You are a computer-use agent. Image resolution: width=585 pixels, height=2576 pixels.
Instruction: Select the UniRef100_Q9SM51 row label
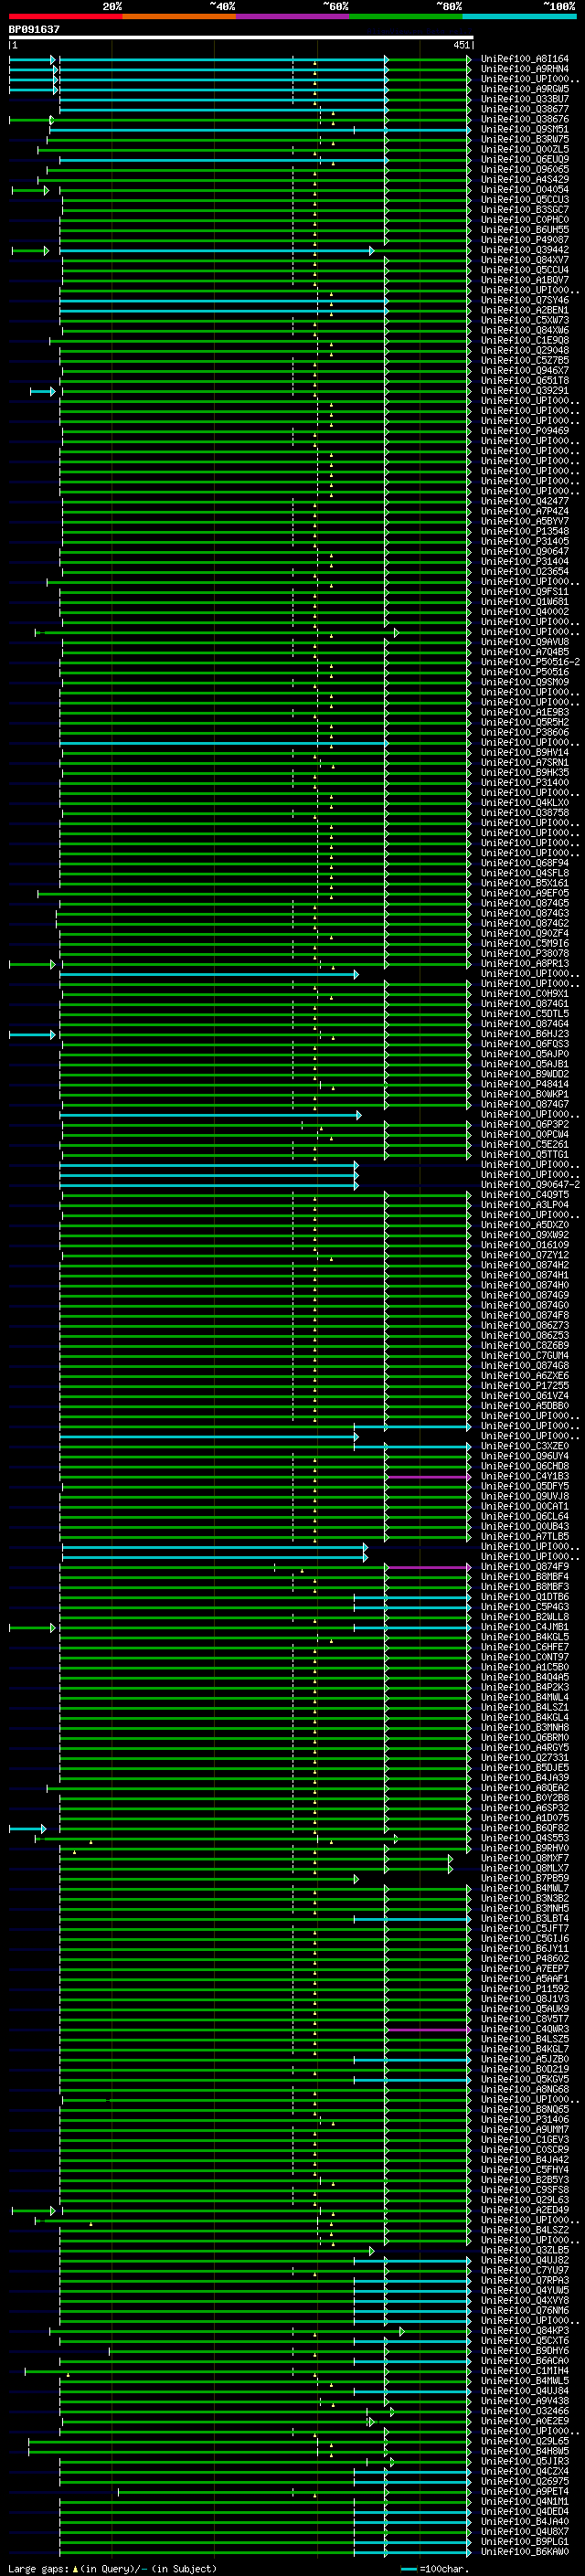click(x=525, y=129)
